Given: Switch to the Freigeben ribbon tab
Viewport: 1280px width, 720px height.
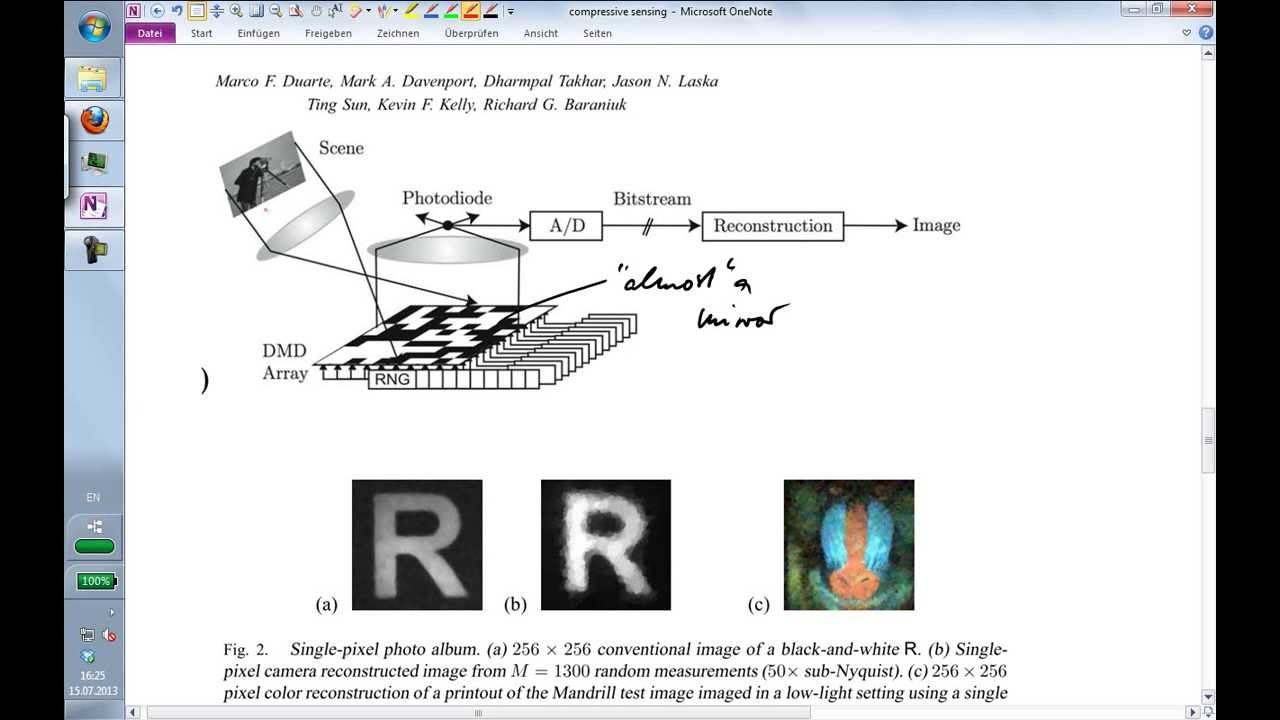Looking at the screenshot, I should pyautogui.click(x=328, y=33).
